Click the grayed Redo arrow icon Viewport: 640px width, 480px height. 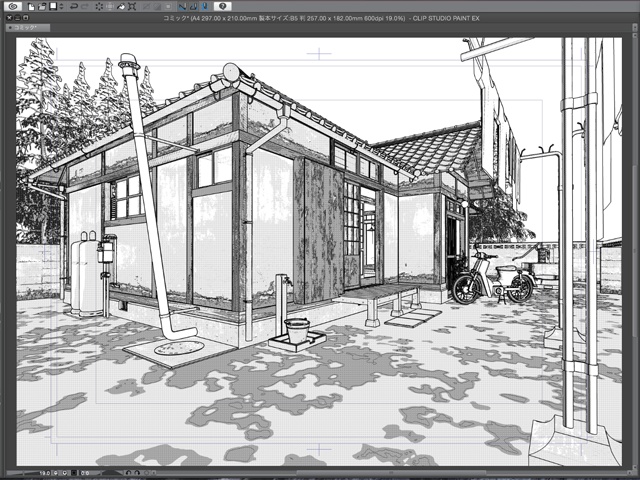85,6
